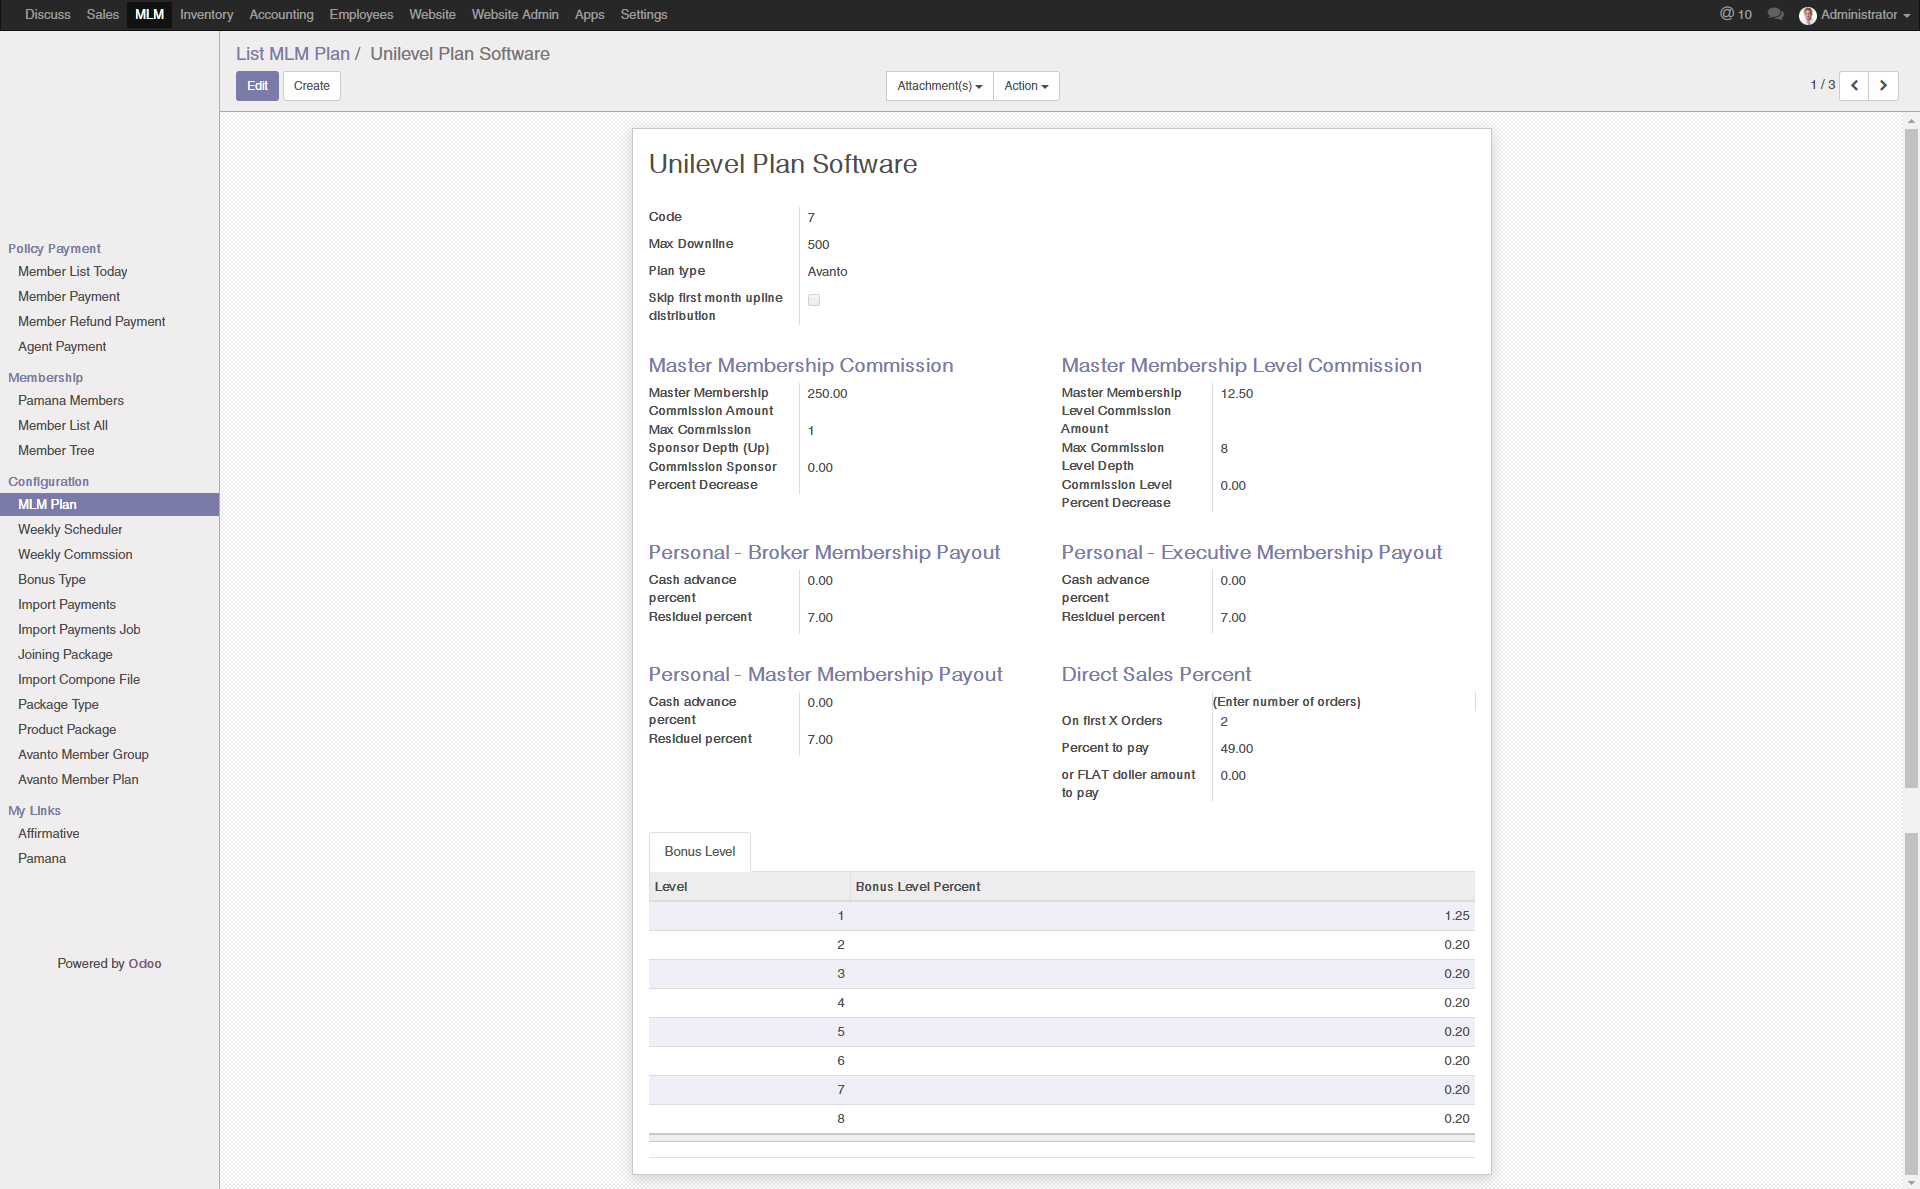Open Weekly Scheduler in the sidebar
Screen dimensions: 1920x1189
pos(70,529)
